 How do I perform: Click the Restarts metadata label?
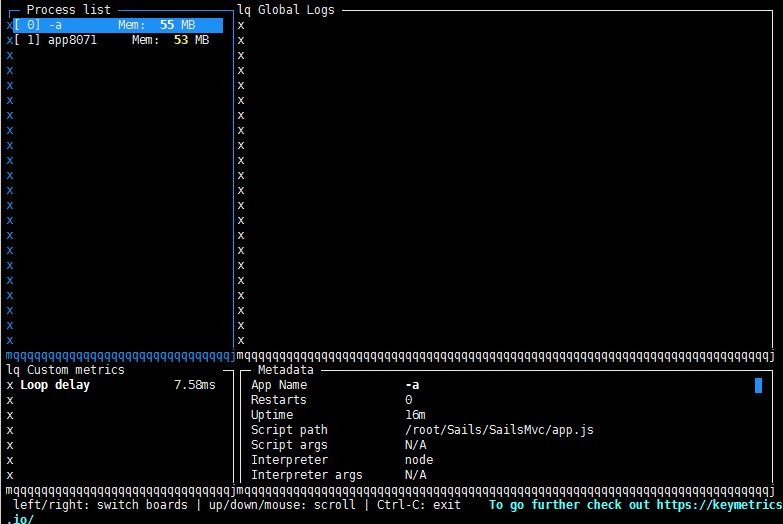(279, 400)
